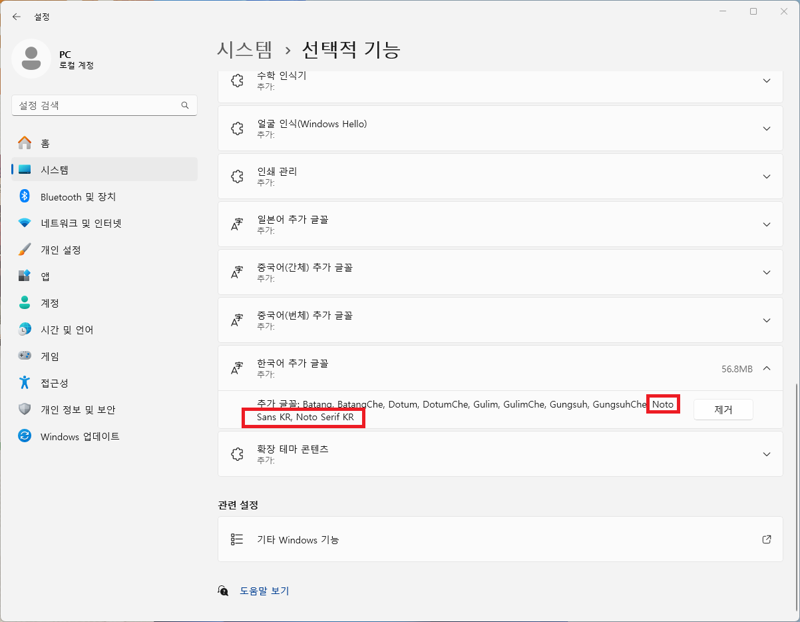Click the puzzle icon beside 얼굴 인식(Windows Hello)
This screenshot has width=800, height=622.
click(x=237, y=129)
